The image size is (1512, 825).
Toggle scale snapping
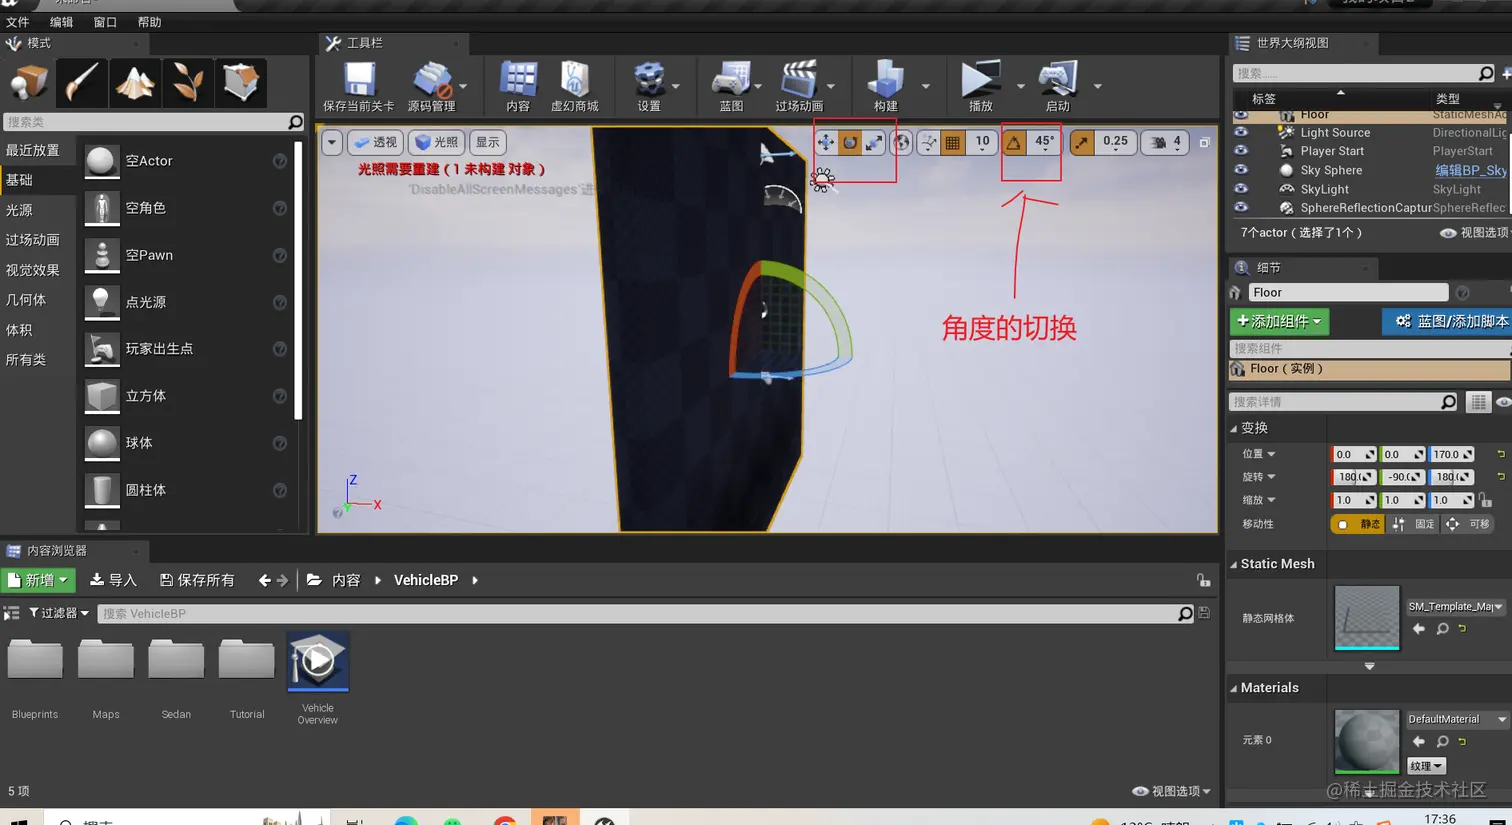click(1082, 143)
